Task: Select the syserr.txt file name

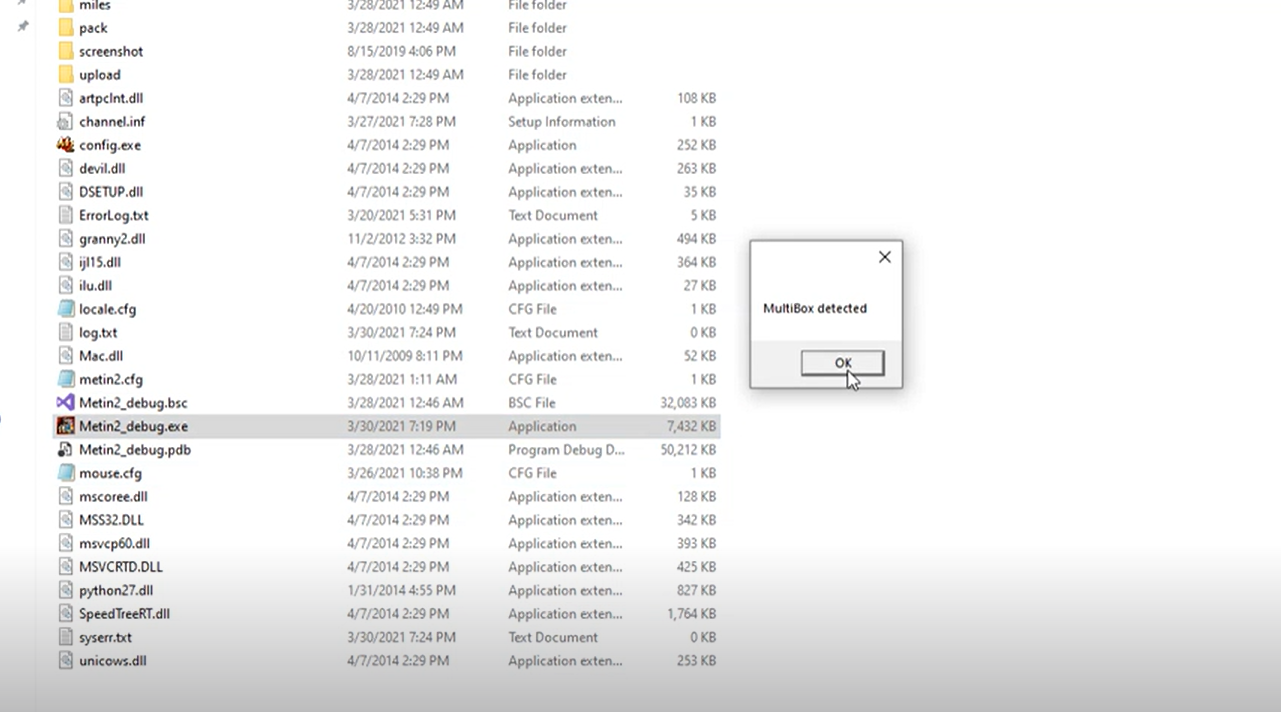Action: [105, 637]
